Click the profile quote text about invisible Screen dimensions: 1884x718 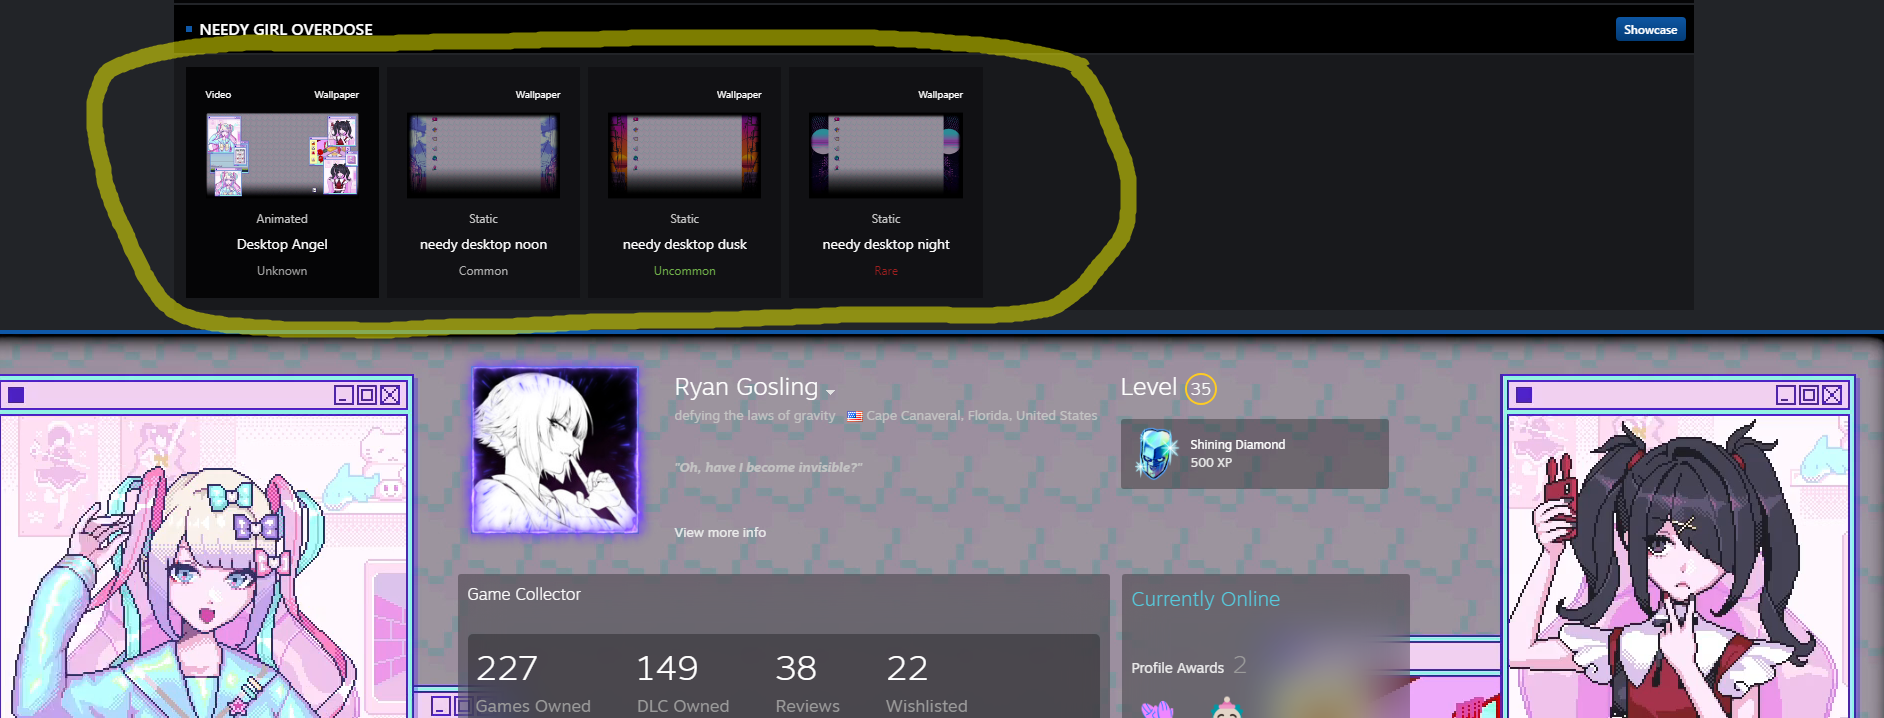pos(768,467)
